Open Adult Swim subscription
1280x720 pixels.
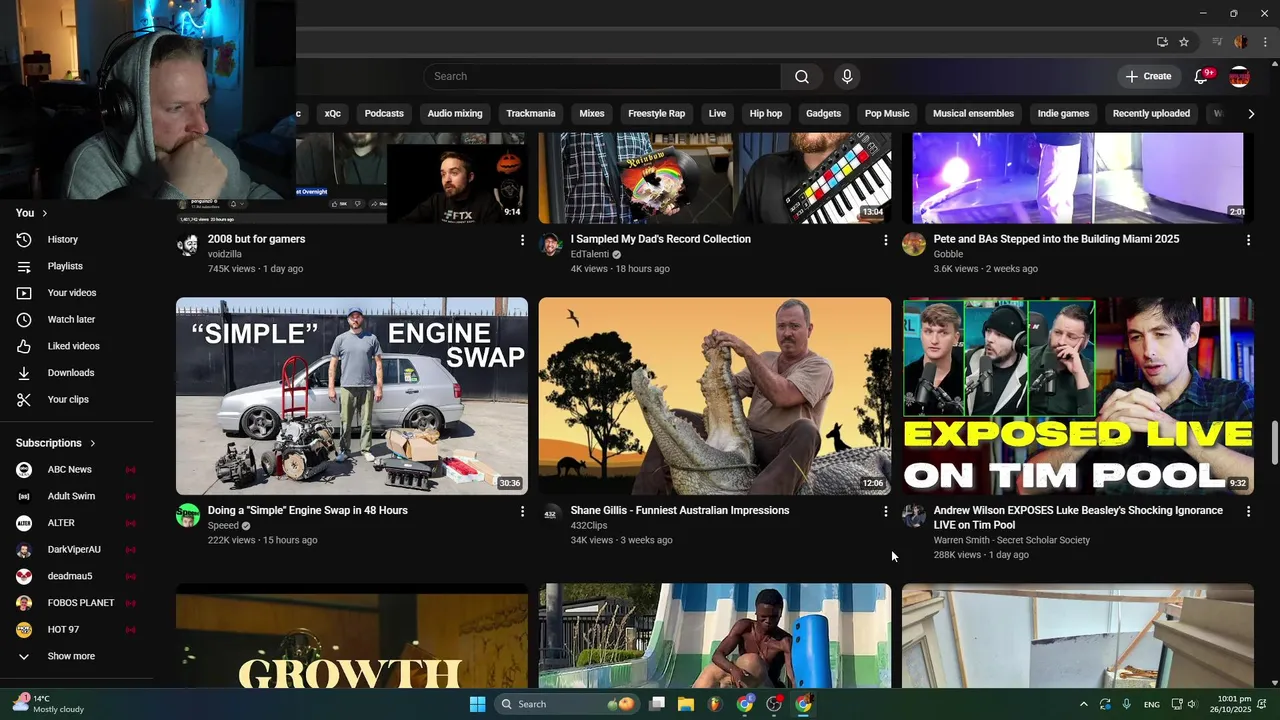77,496
